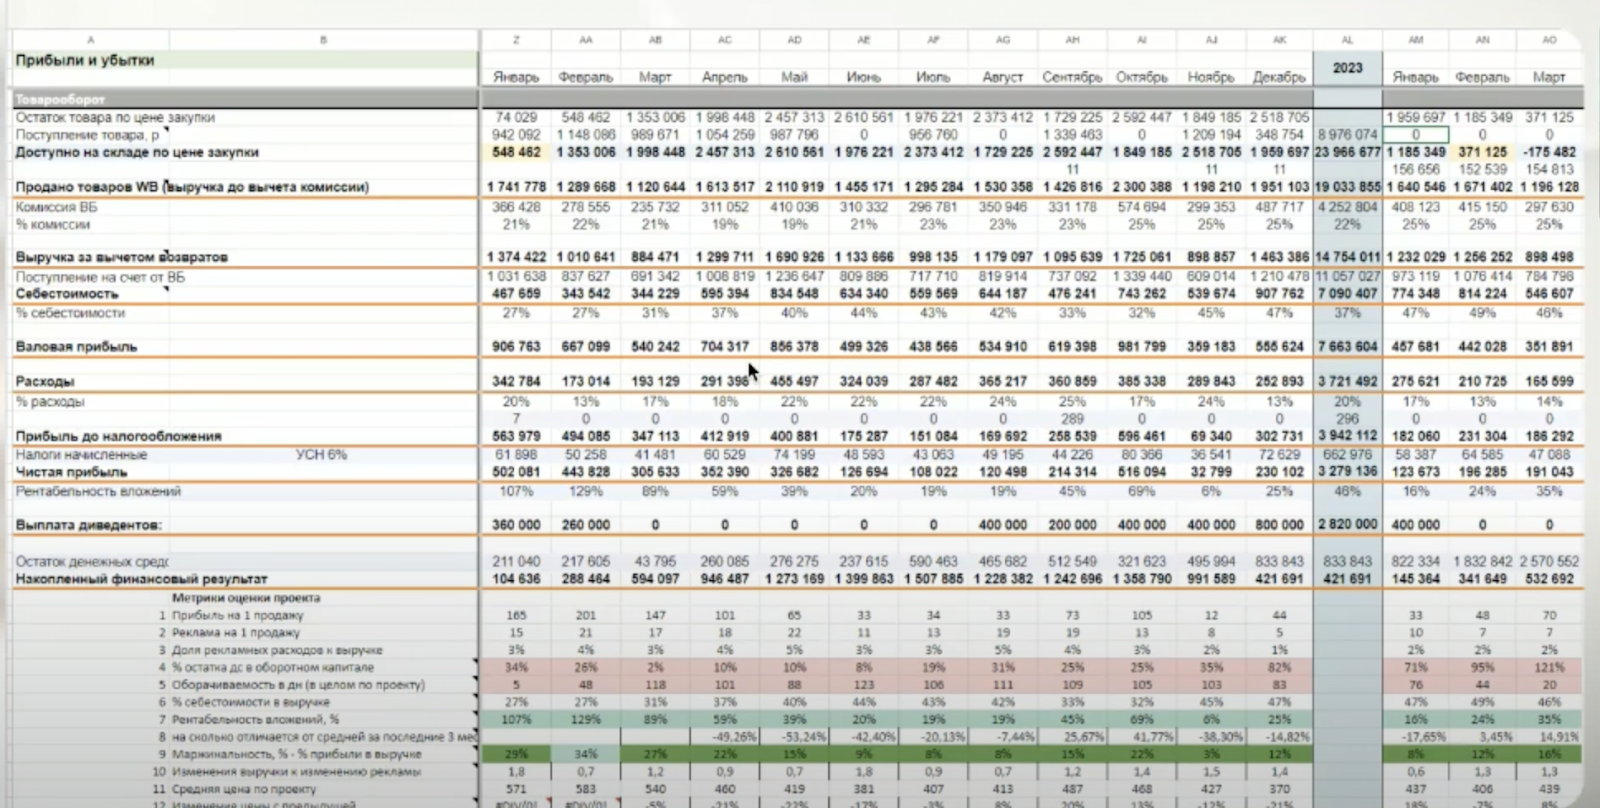Screen dimensions: 1600x808
Task: Click the negative value -175 482
Action: tap(1549, 152)
